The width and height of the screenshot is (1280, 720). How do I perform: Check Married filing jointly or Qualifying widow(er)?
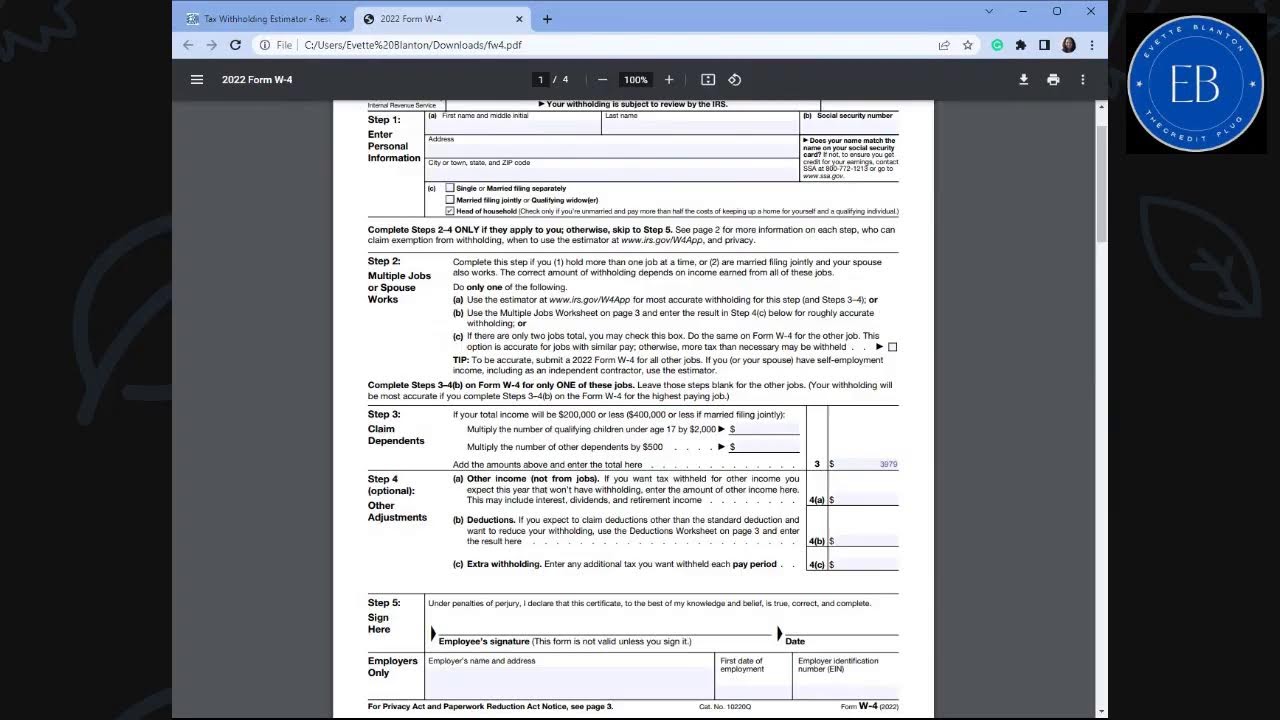coord(450,200)
